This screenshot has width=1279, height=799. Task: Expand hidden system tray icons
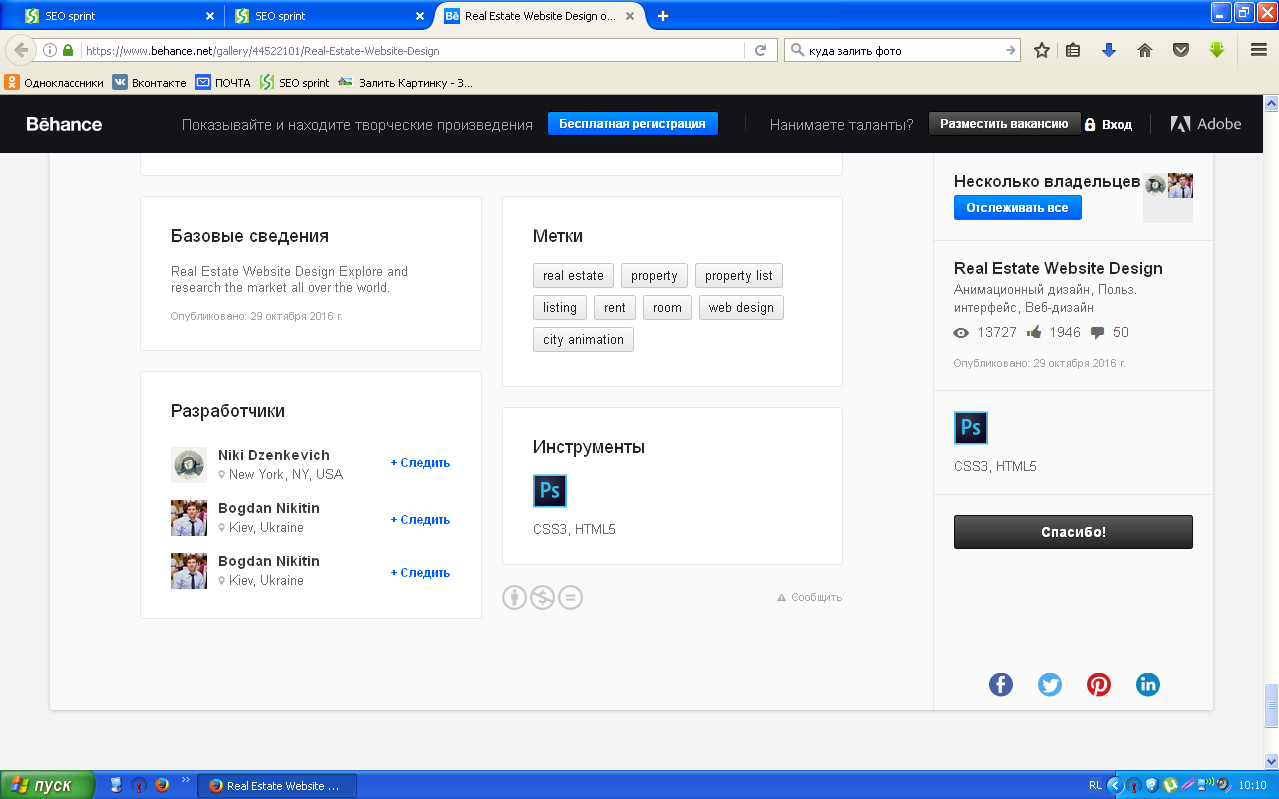pyautogui.click(x=1116, y=786)
